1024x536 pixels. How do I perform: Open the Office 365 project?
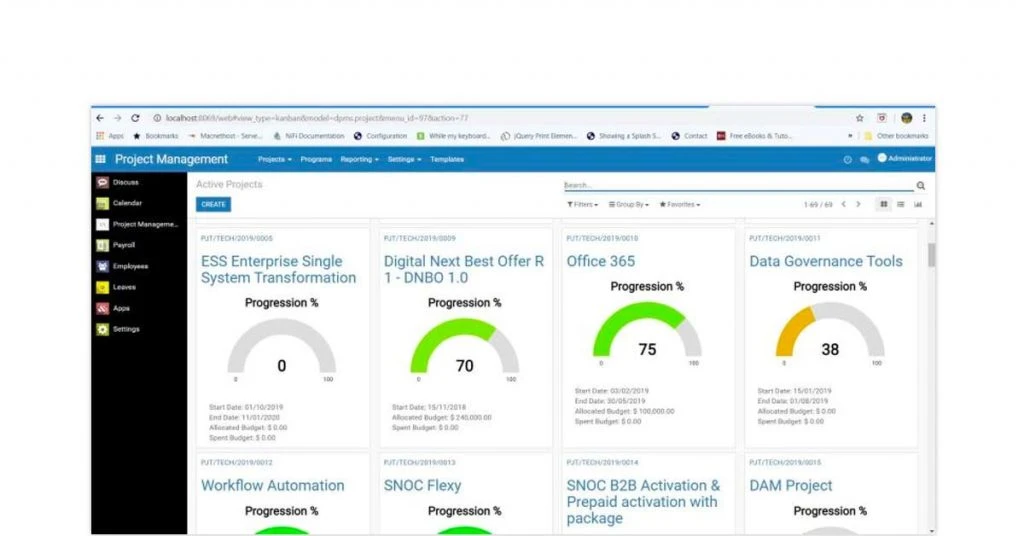pyautogui.click(x=600, y=261)
